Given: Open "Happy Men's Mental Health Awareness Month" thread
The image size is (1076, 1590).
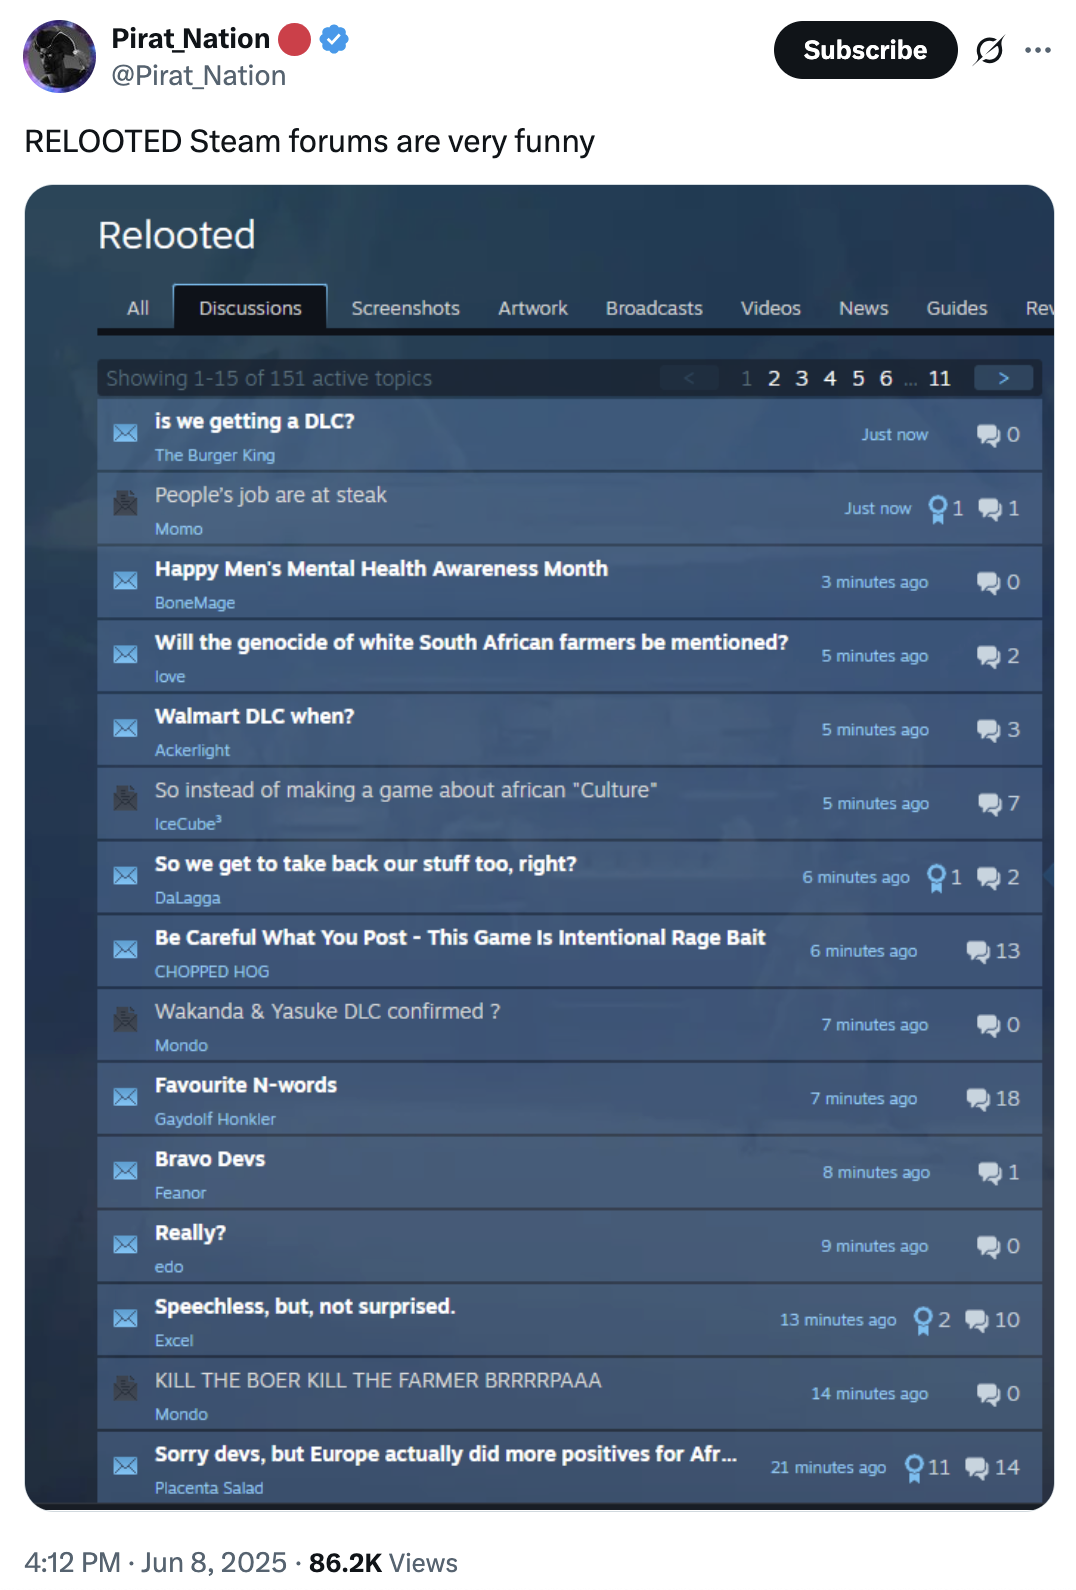Looking at the screenshot, I should 381,569.
